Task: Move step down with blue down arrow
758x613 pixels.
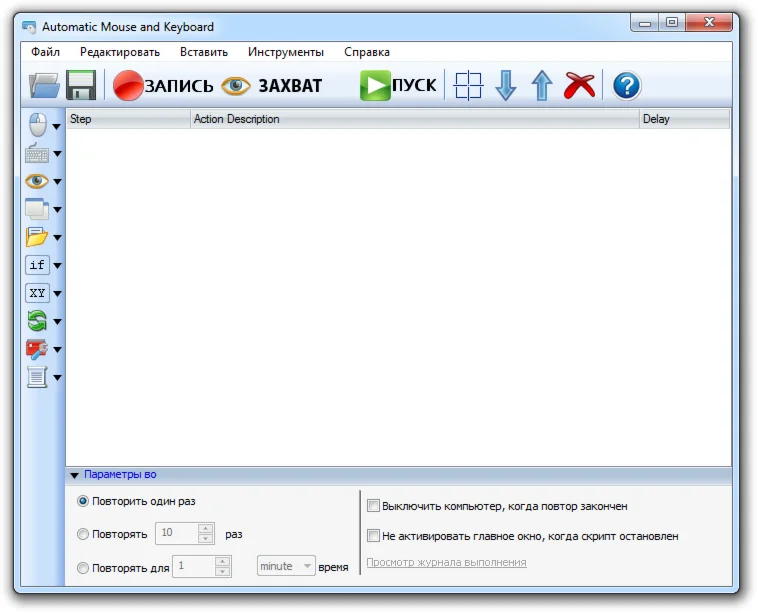Action: click(x=506, y=86)
